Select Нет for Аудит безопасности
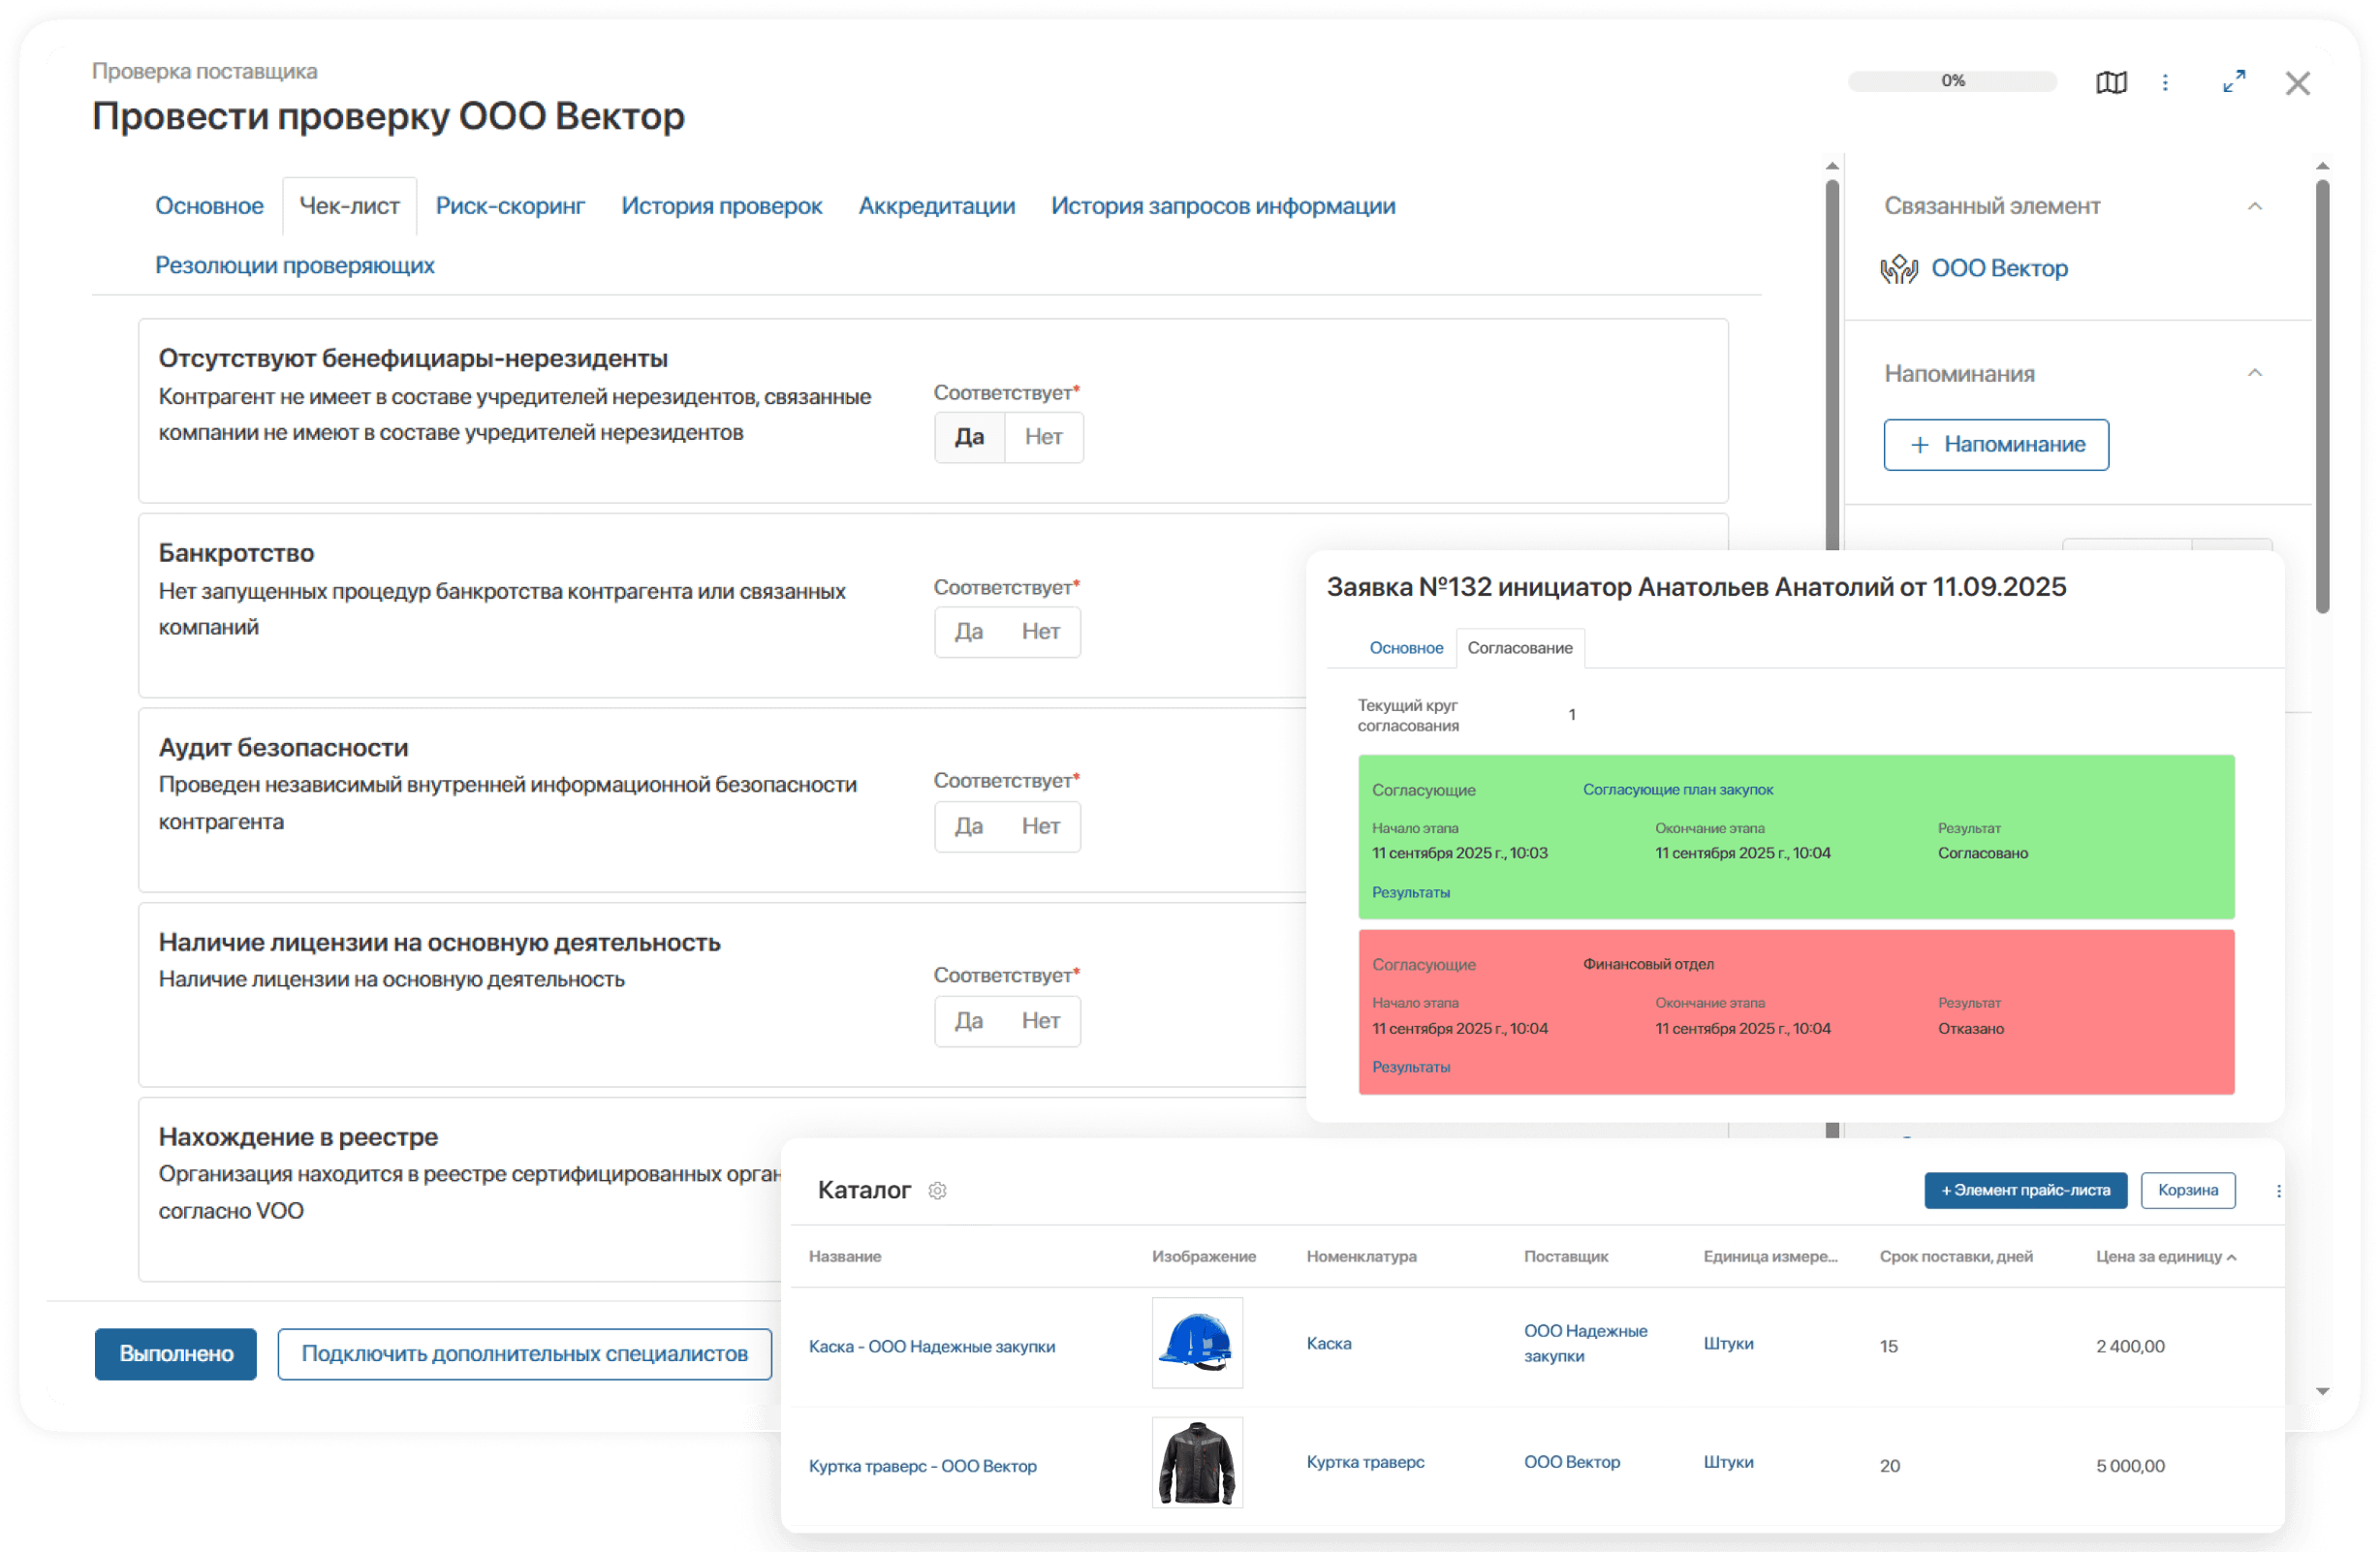The image size is (2380, 1552). point(1040,826)
